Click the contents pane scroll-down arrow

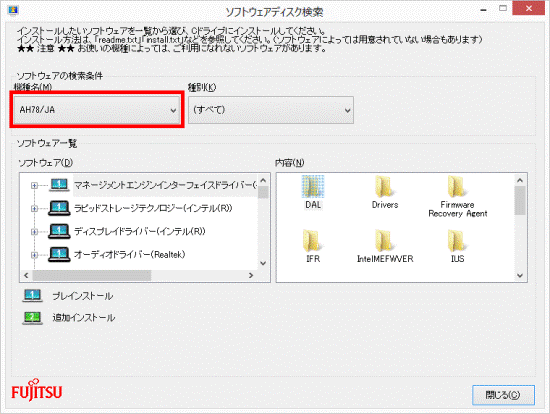pyautogui.click(x=520, y=276)
